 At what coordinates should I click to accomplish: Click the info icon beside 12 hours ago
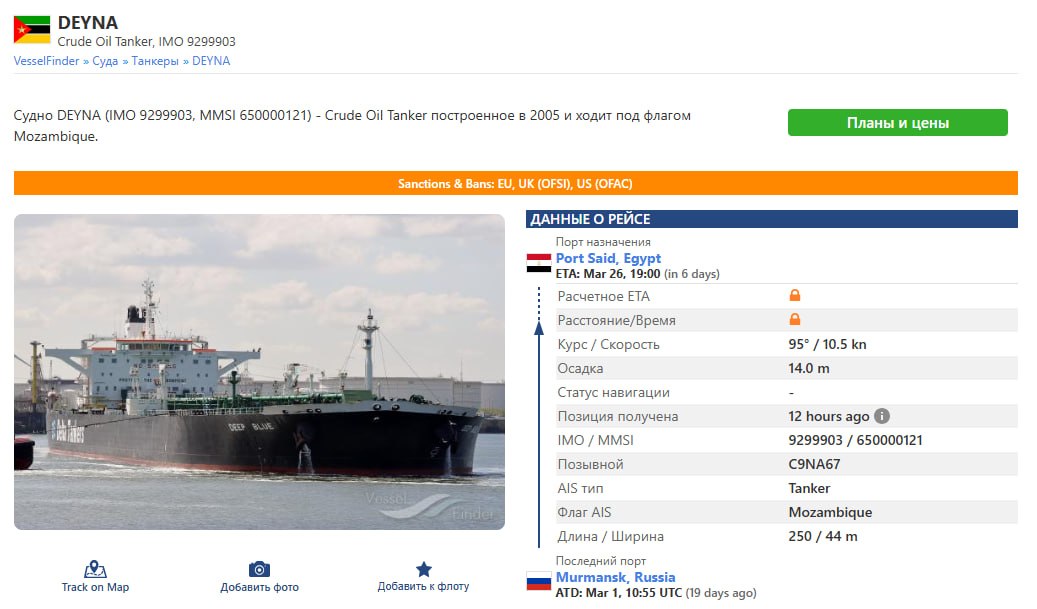pyautogui.click(x=882, y=416)
